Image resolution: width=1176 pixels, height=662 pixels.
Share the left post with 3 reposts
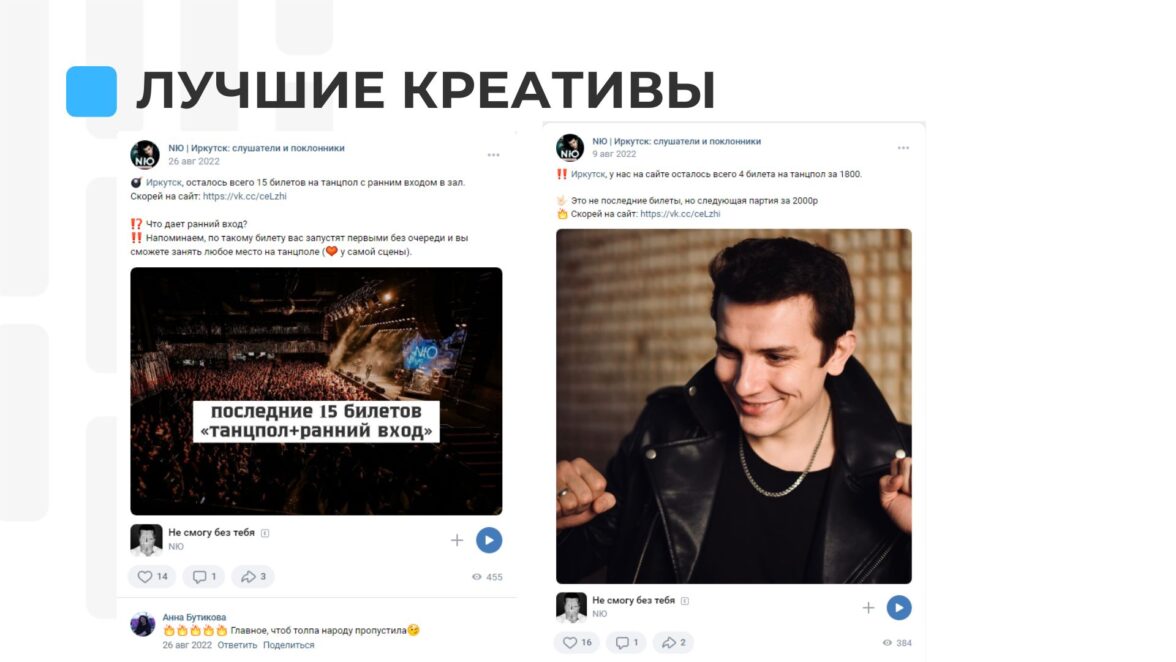254,577
